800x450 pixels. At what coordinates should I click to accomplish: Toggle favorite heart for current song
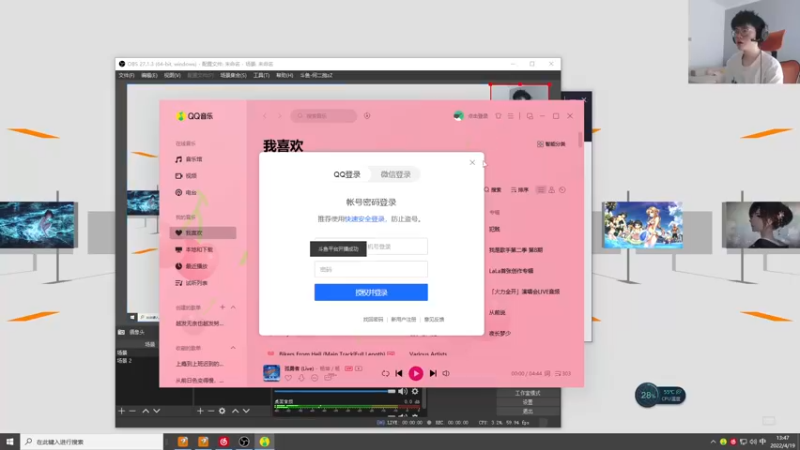[x=288, y=378]
